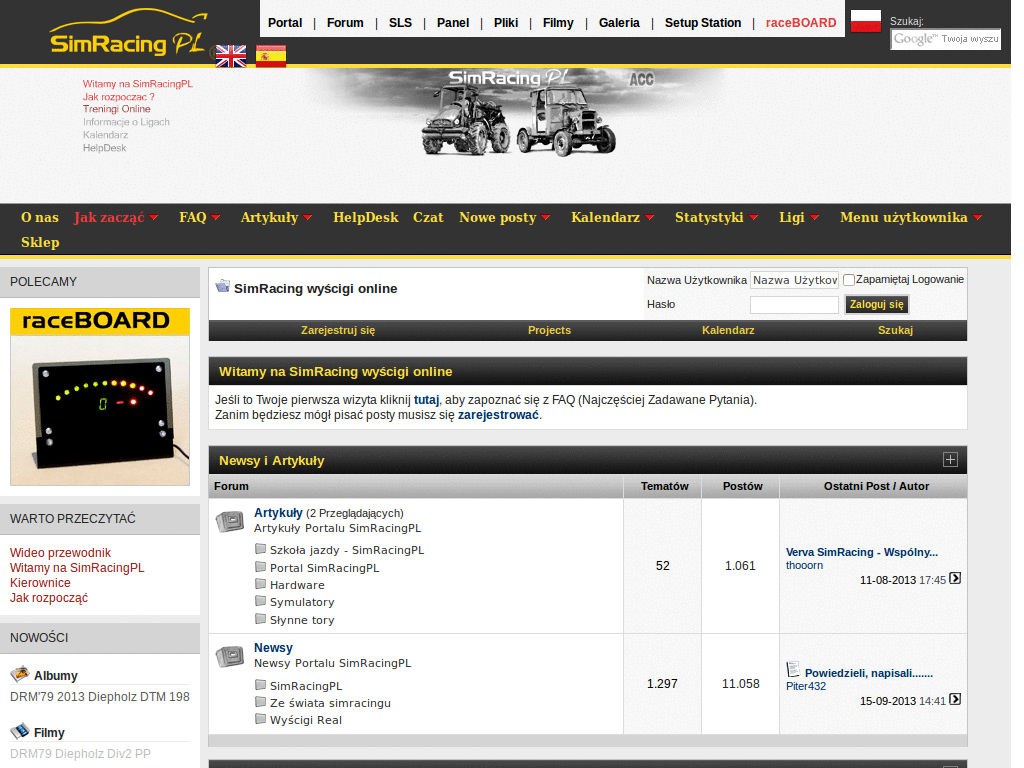
Task: Click the Zaloguj się button
Action: coord(876,304)
